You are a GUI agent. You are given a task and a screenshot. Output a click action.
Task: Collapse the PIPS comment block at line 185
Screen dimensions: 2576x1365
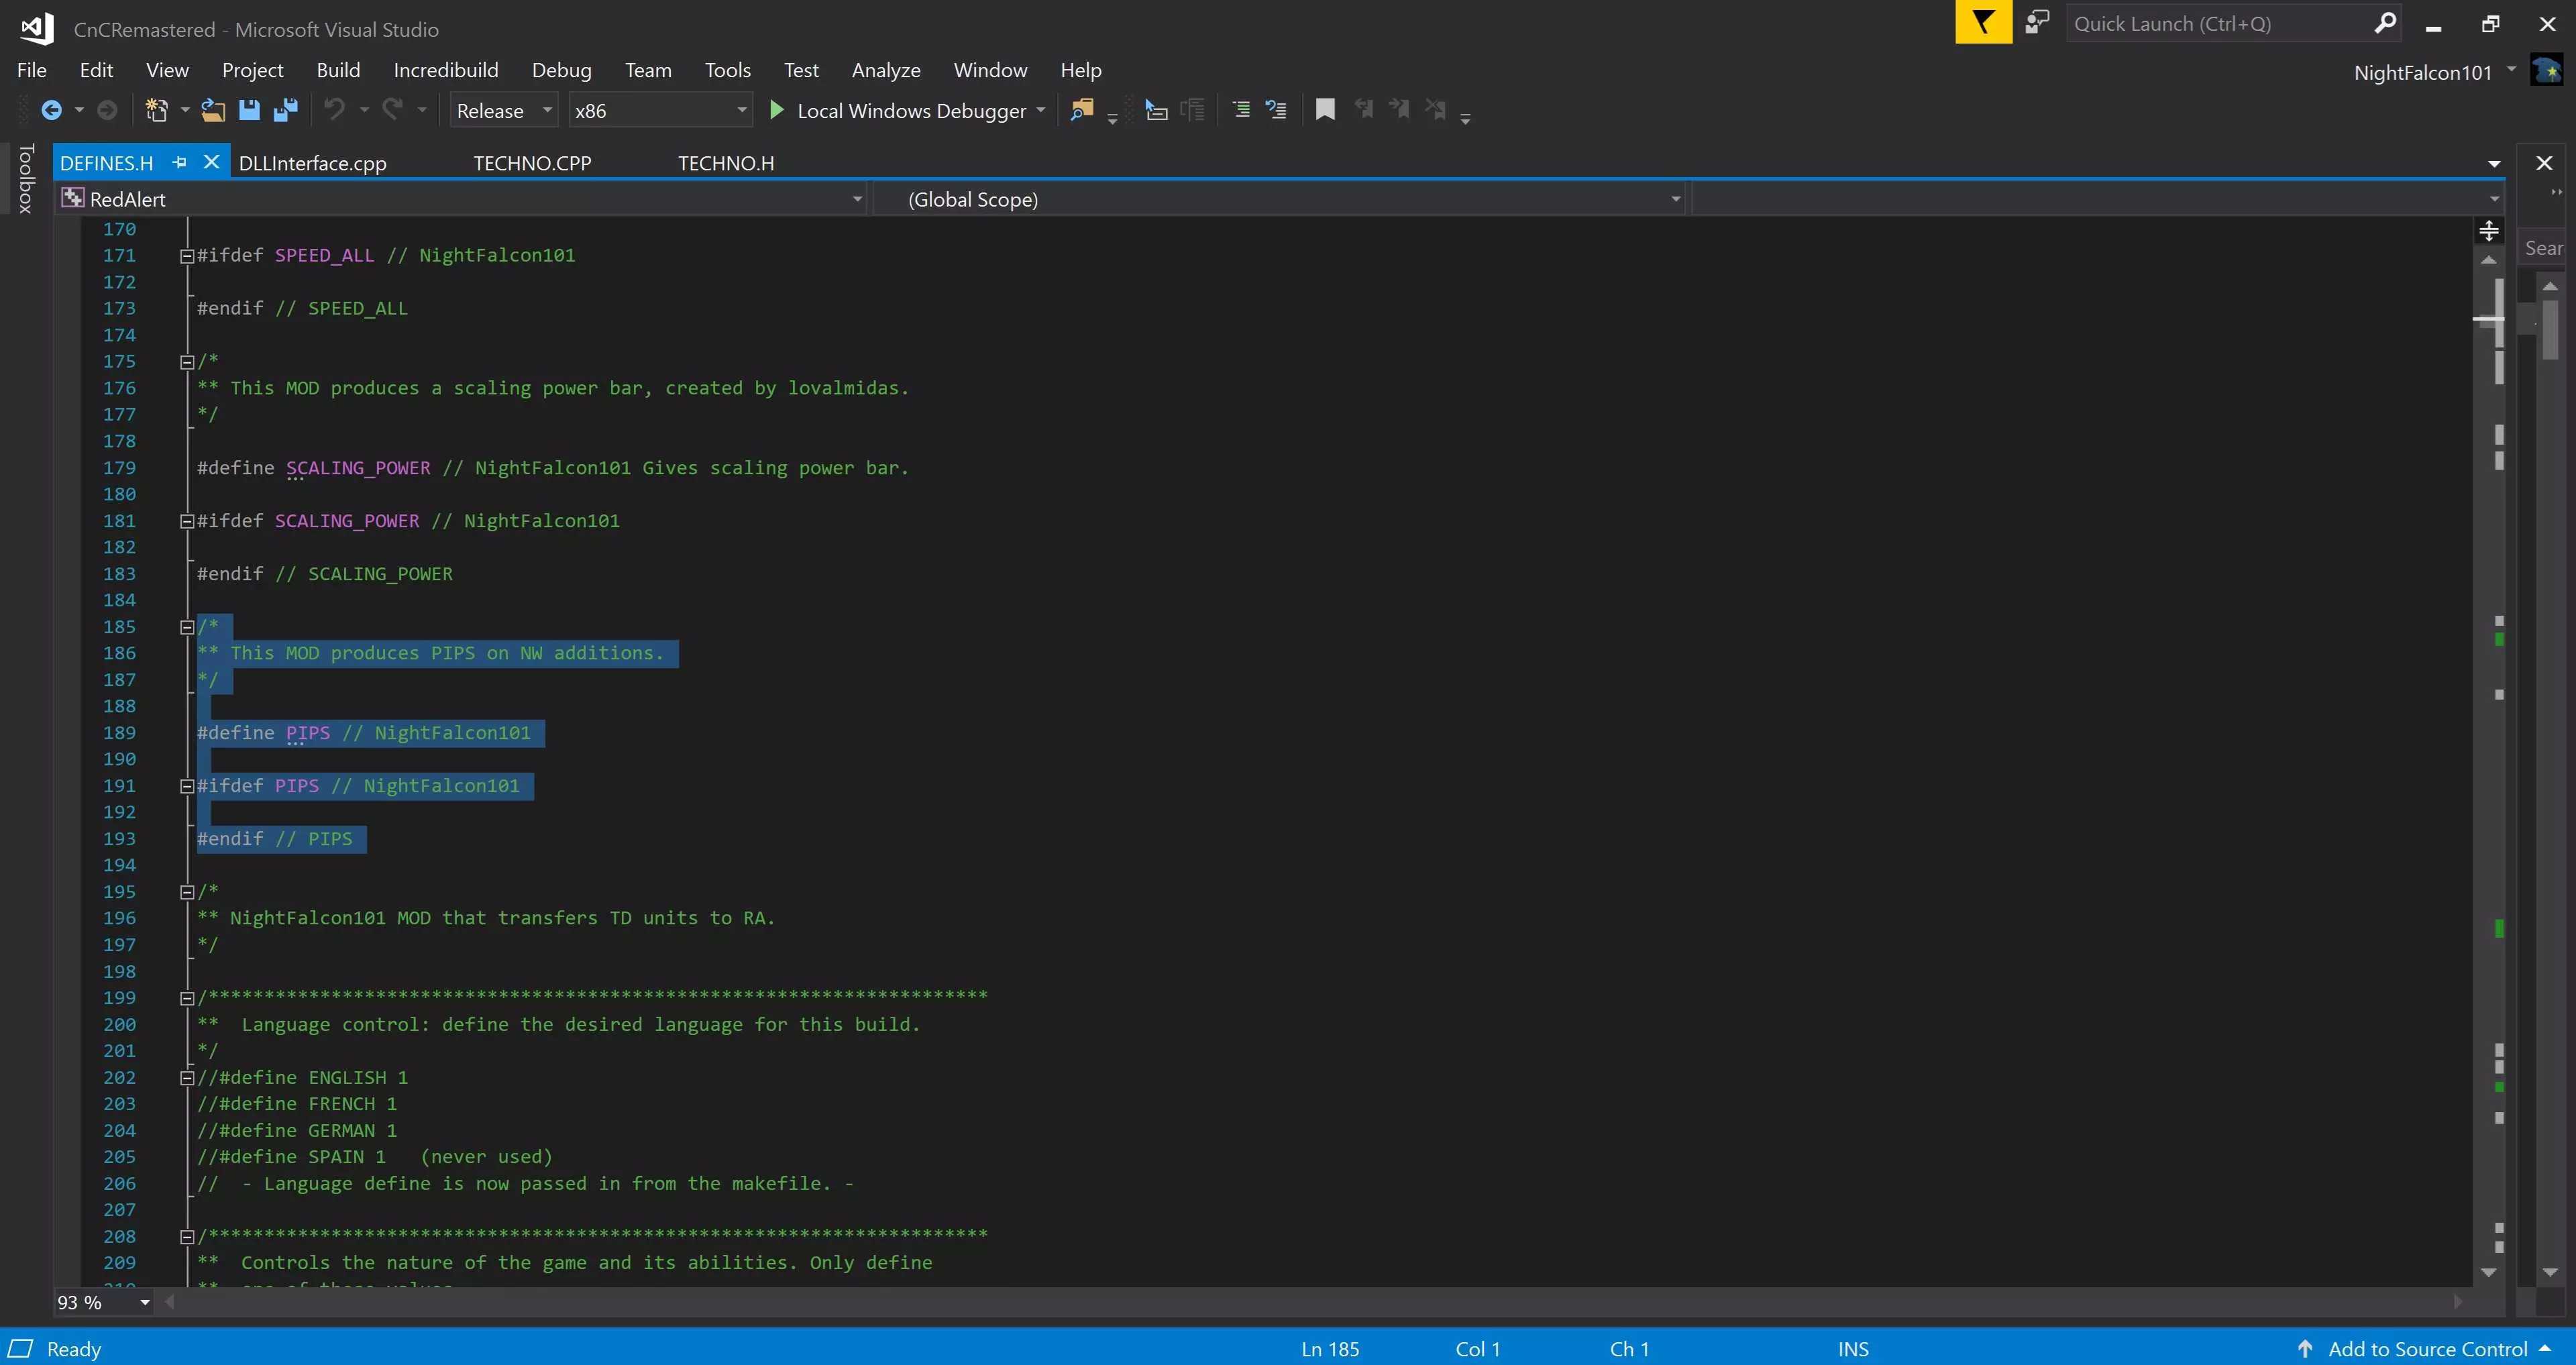pyautogui.click(x=187, y=627)
